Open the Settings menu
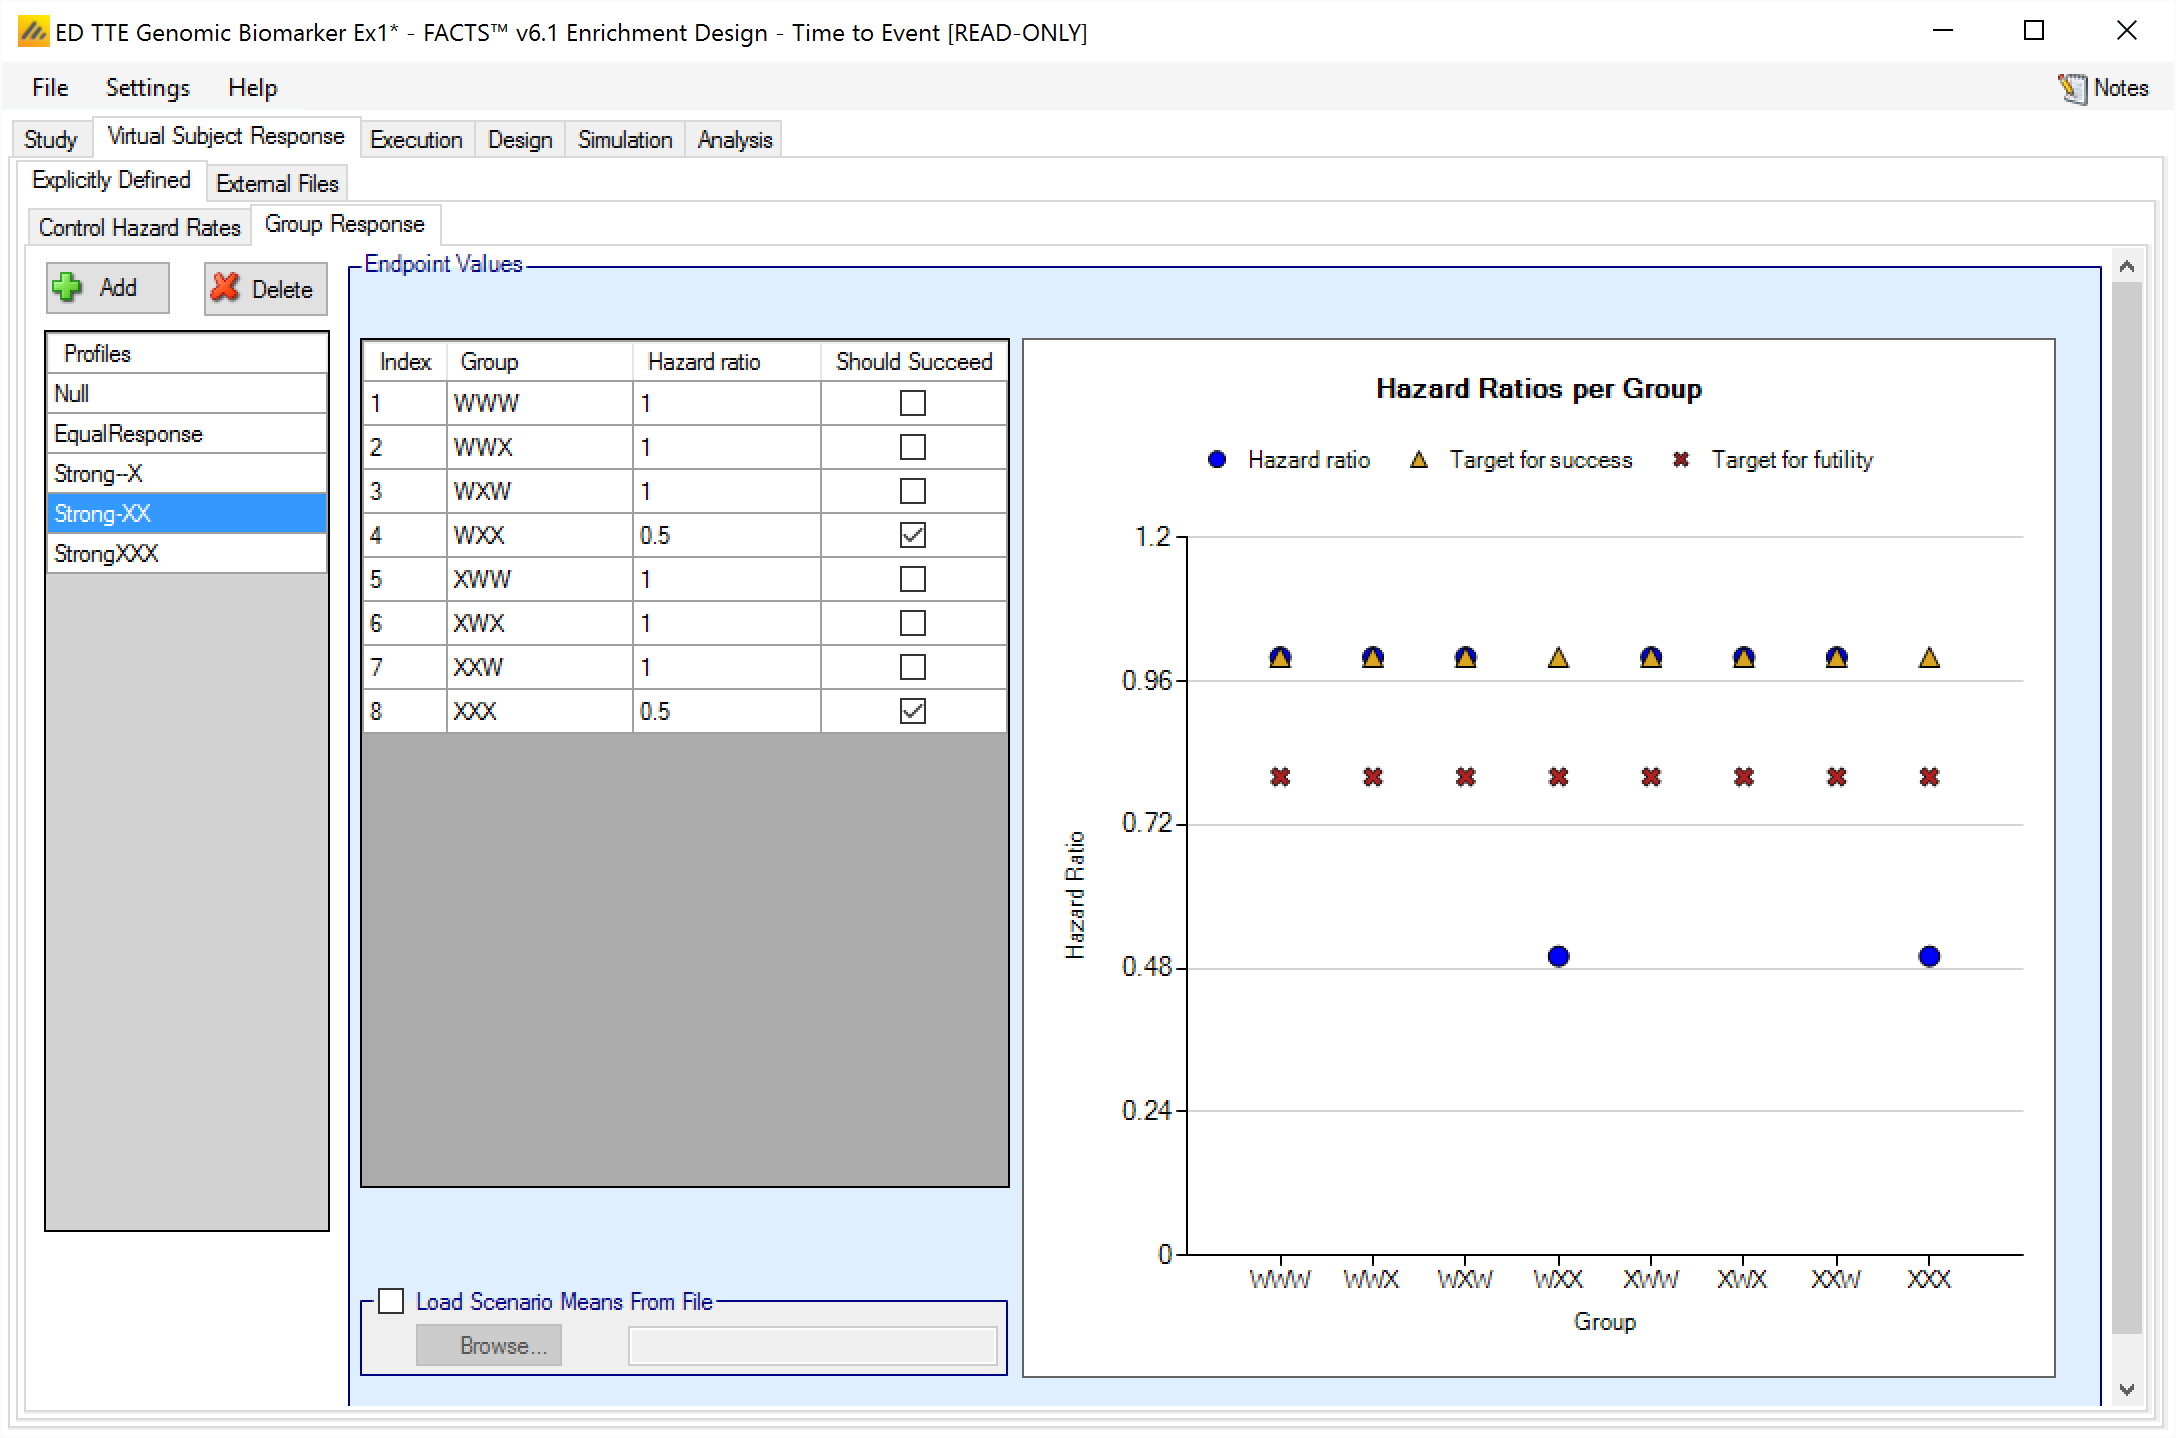 click(x=147, y=88)
